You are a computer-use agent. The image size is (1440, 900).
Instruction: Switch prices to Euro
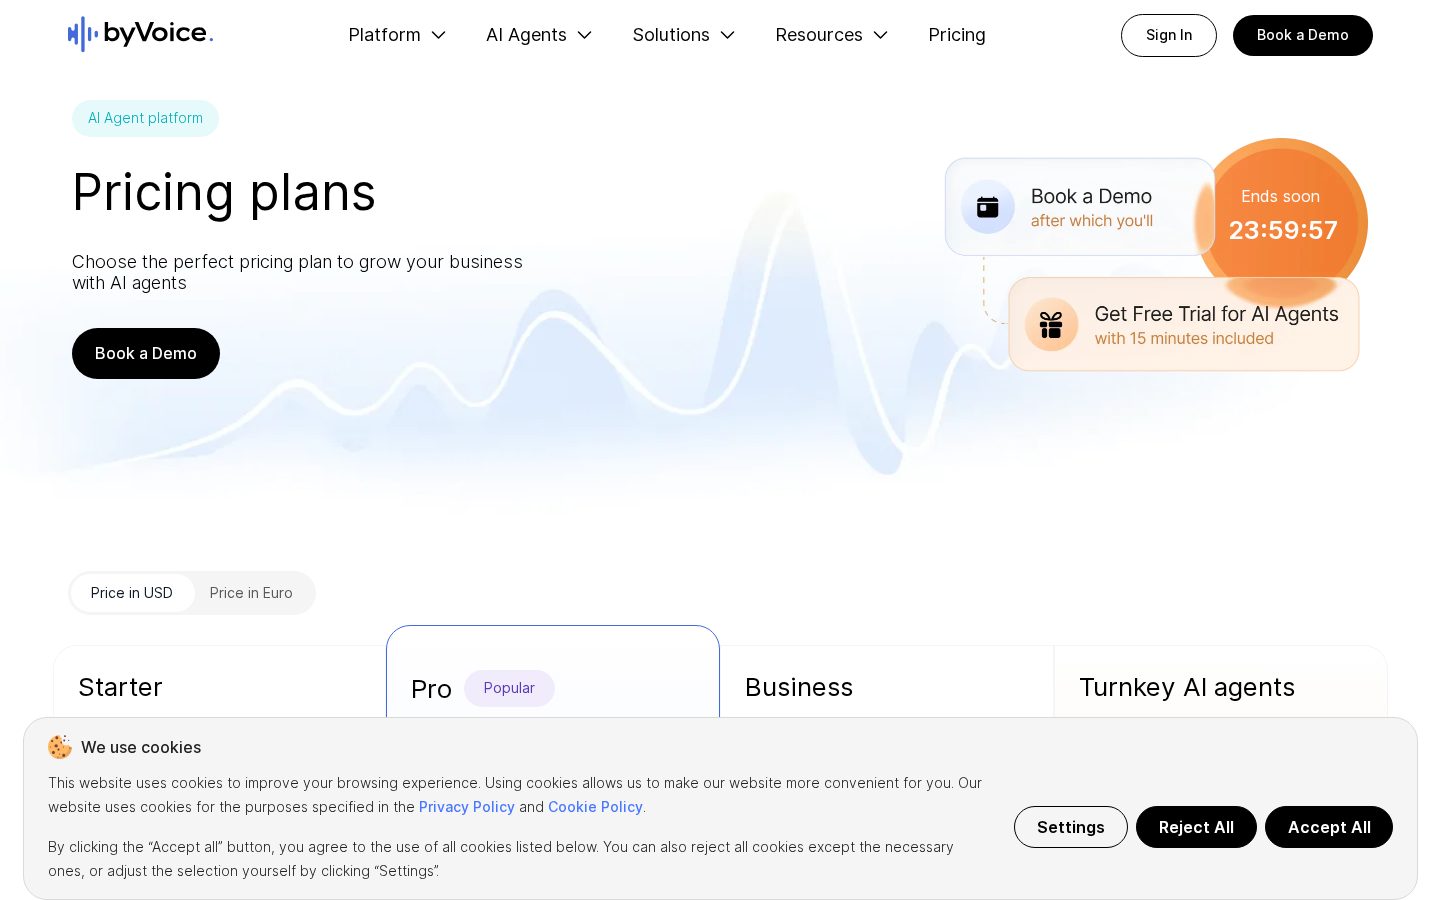[251, 593]
